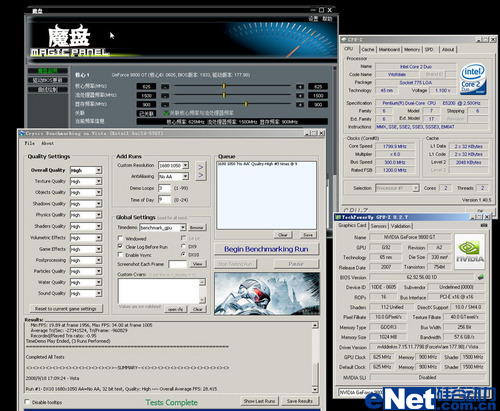The height and width of the screenshot is (411, 500).
Task: Open Water Quality dropdown
Action: [99, 283]
